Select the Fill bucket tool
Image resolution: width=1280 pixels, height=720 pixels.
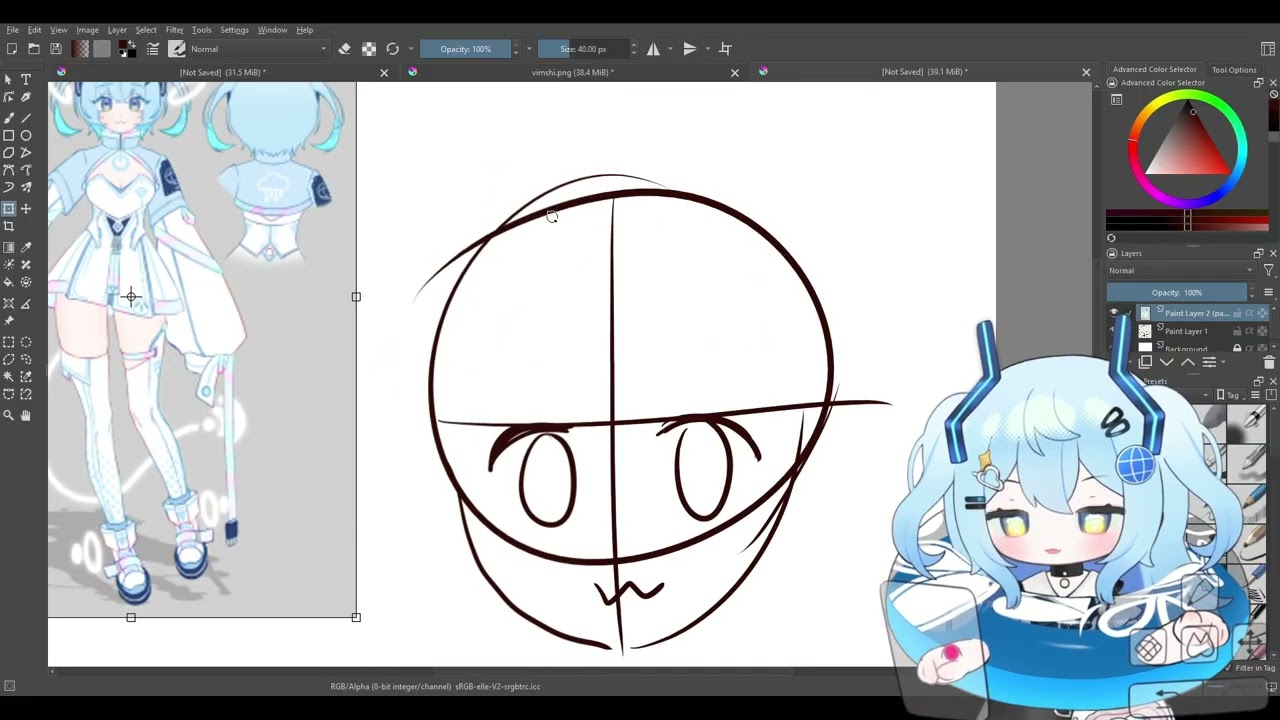(9, 283)
